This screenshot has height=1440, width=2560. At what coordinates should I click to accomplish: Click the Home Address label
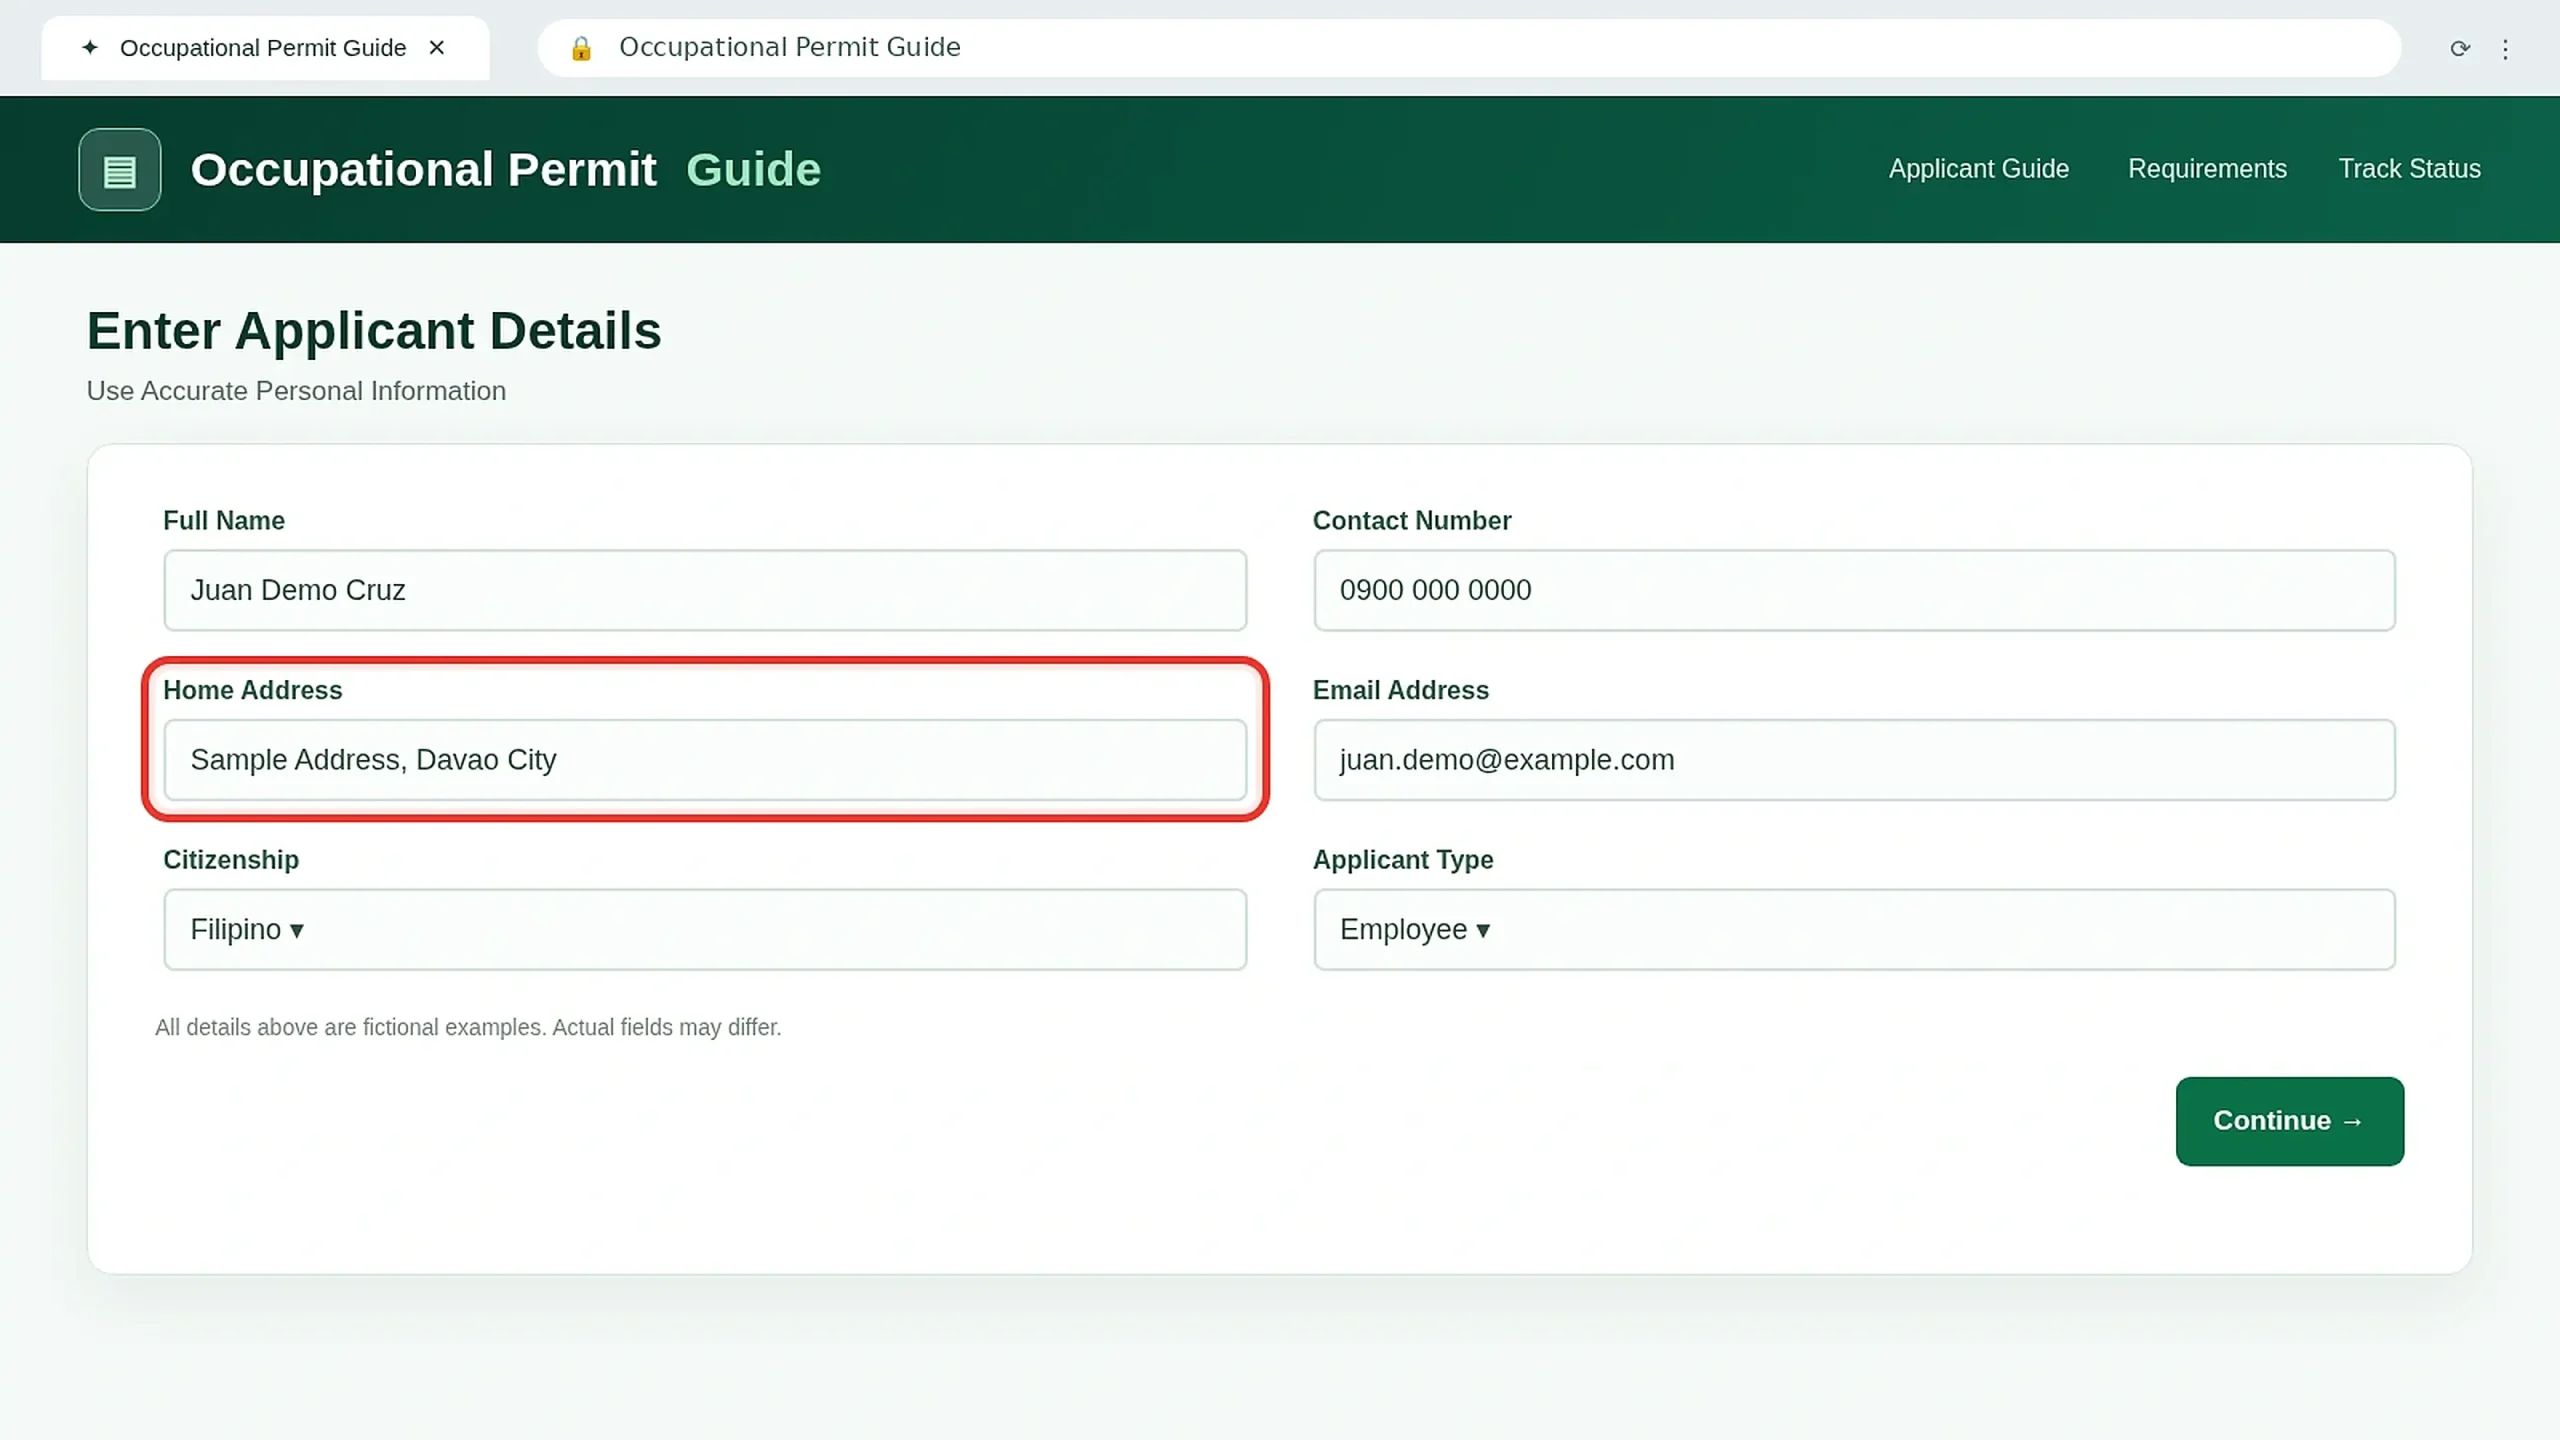pos(252,691)
